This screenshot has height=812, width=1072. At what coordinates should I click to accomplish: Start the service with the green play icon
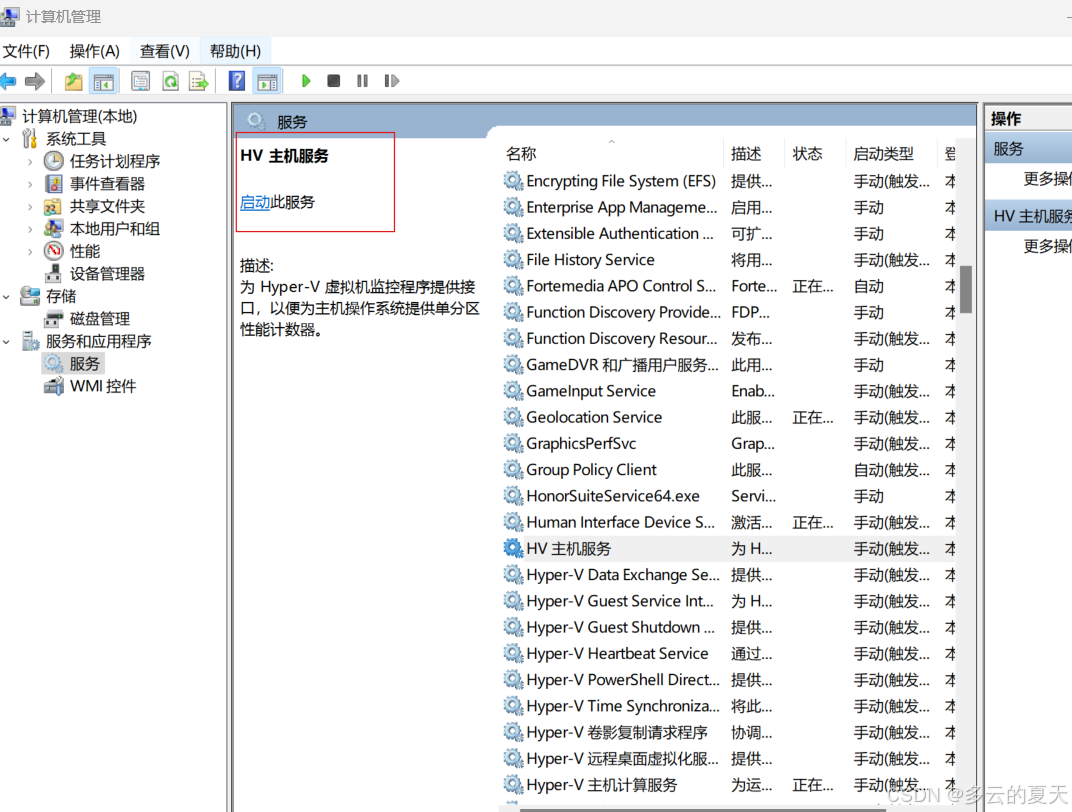(x=305, y=81)
